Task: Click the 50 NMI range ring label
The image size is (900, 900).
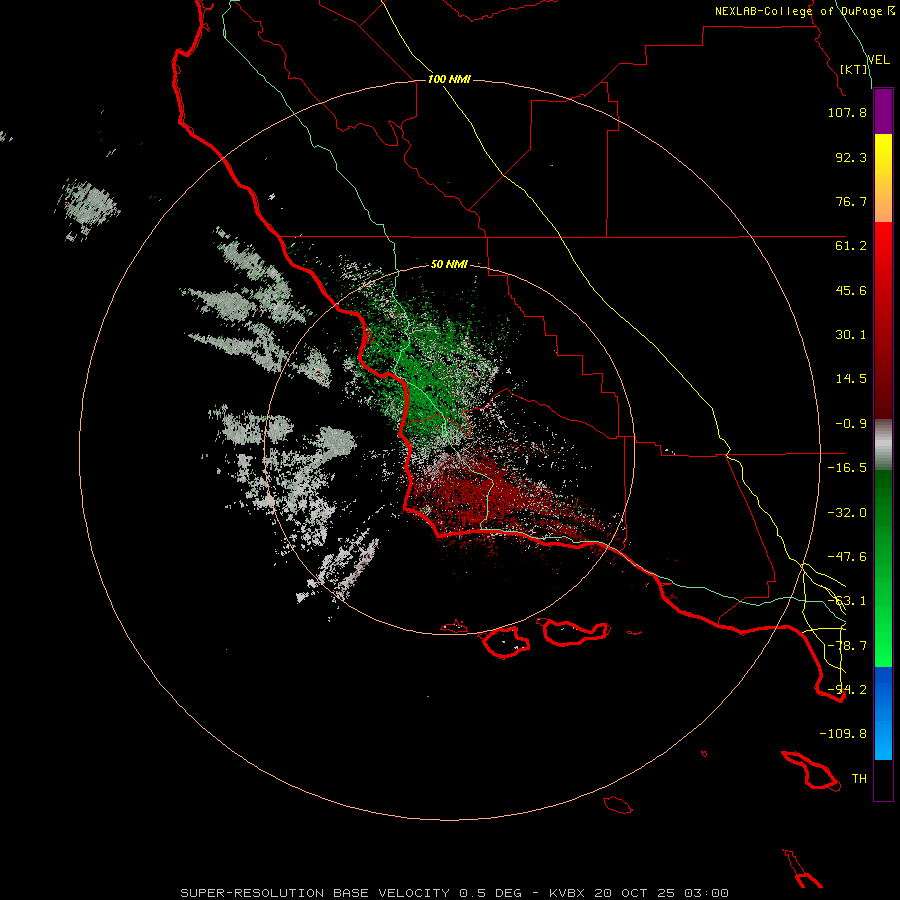Action: [x=449, y=264]
